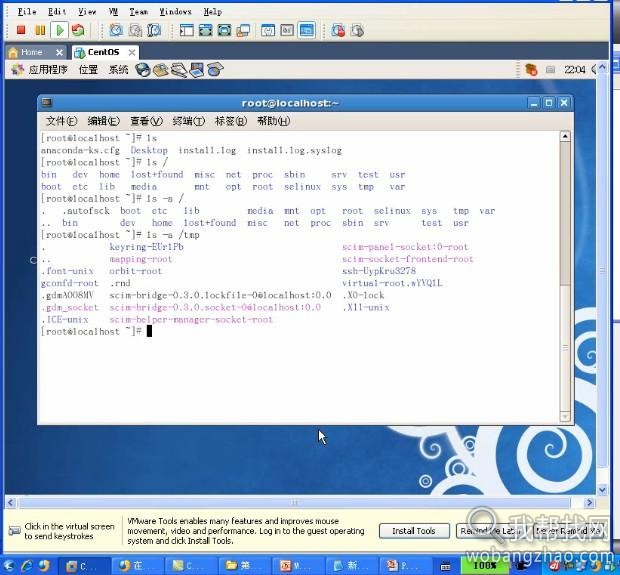Click the highlighted Console view icon
This screenshot has height=575, width=620.
pyautogui.click(x=307, y=30)
